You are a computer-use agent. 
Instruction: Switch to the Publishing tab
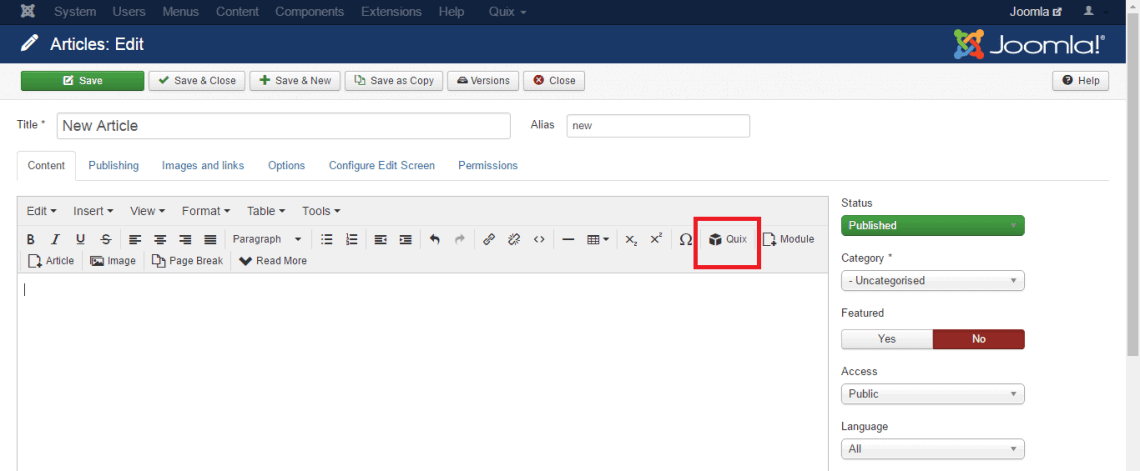(x=113, y=166)
